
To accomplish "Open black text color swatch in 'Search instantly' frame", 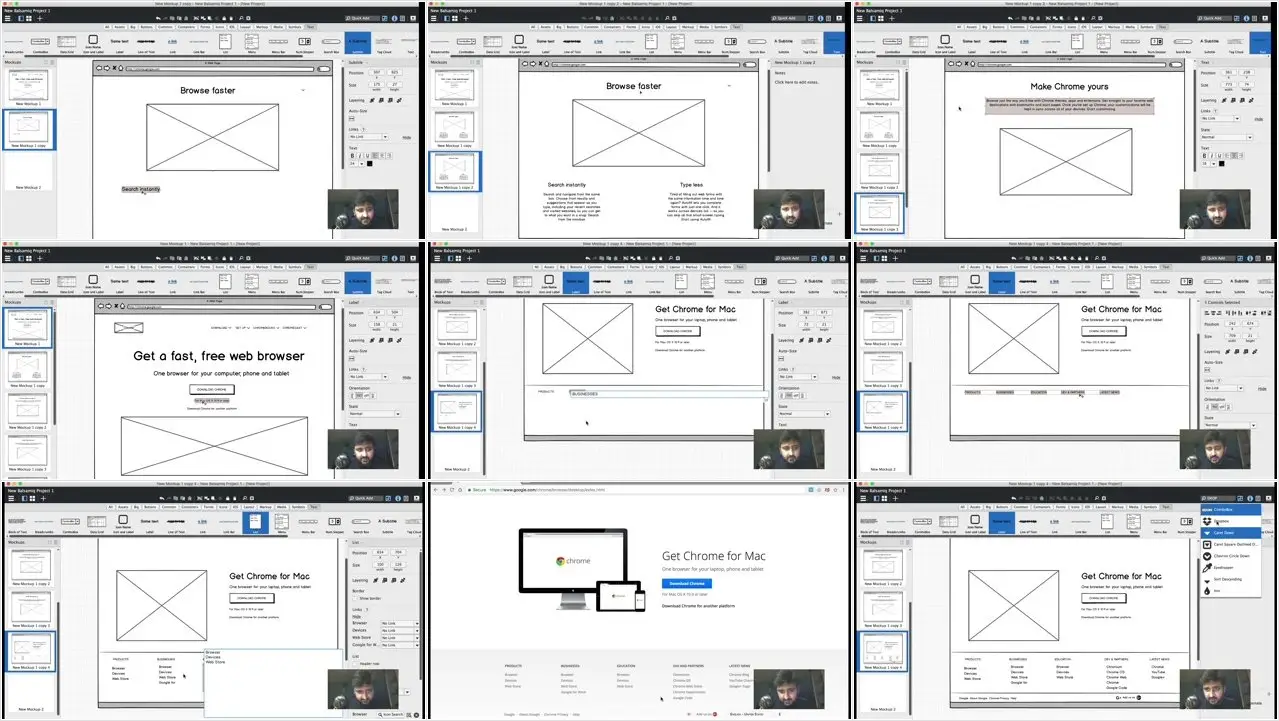I will 368,164.
